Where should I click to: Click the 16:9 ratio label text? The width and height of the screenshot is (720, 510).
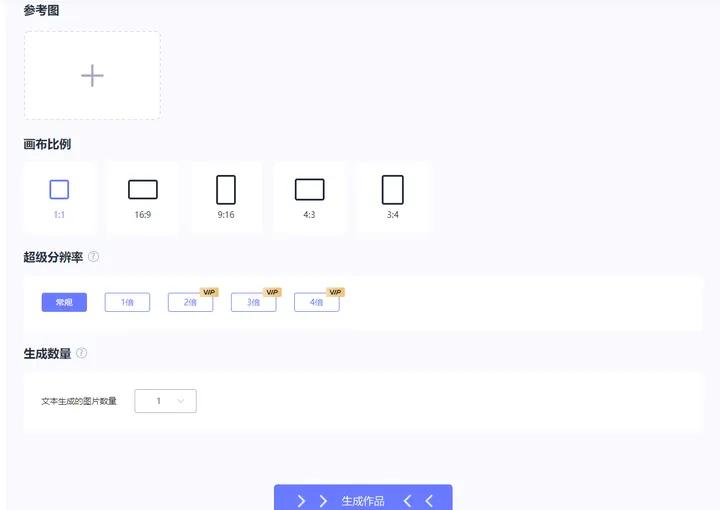coord(143,215)
